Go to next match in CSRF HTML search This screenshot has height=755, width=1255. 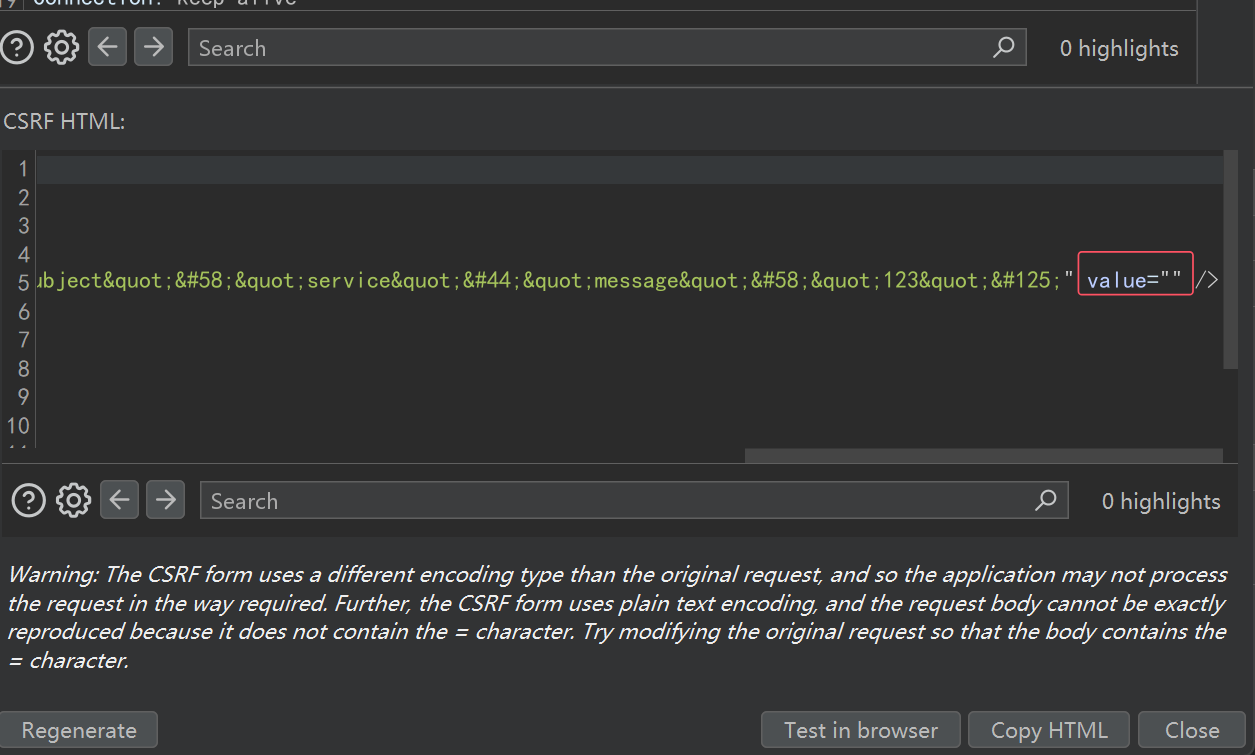pyautogui.click(x=165, y=499)
